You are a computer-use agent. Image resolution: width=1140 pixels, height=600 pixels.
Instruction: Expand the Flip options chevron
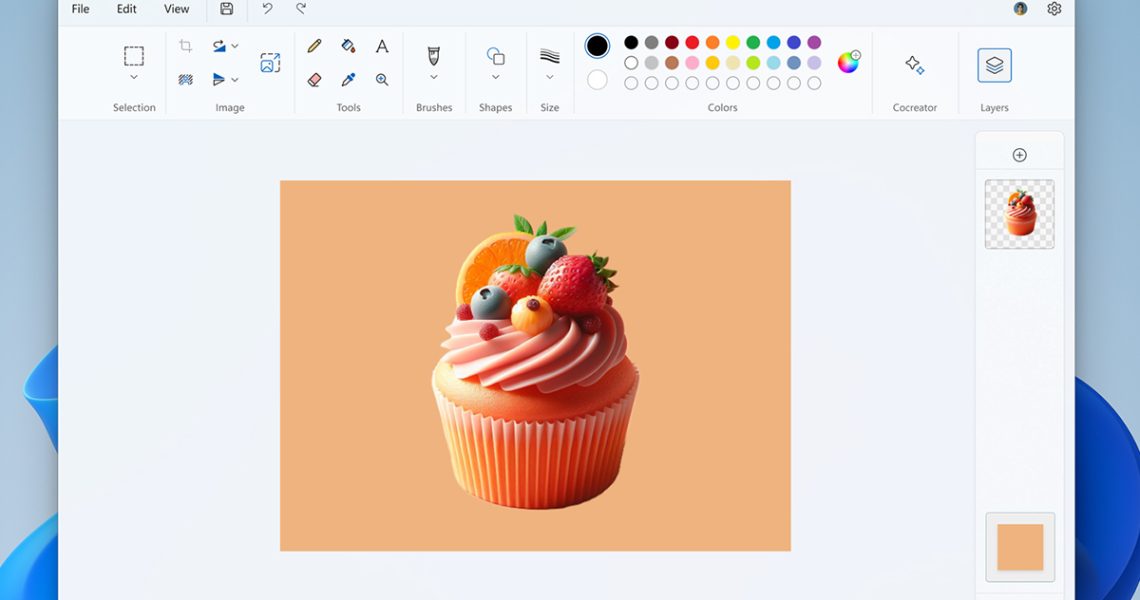235,80
